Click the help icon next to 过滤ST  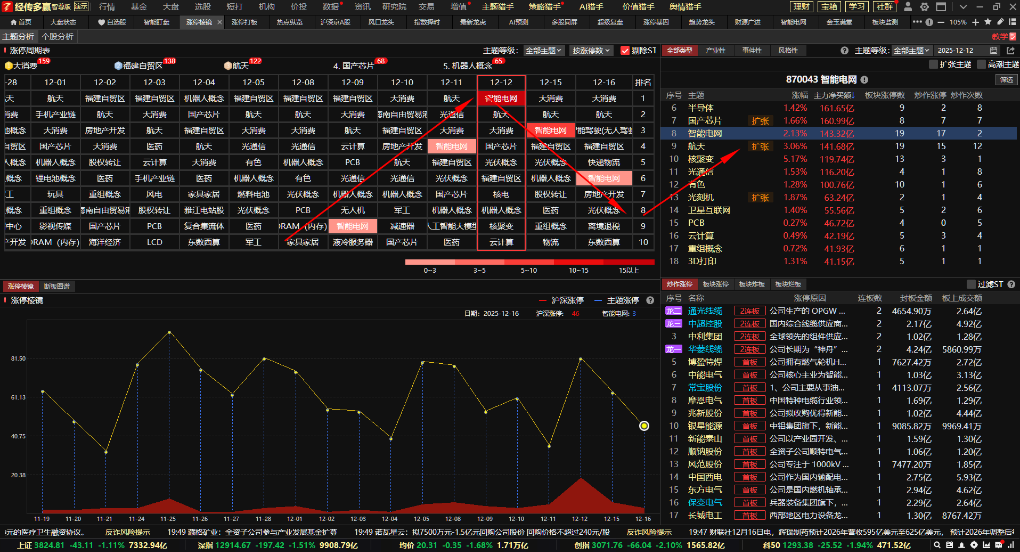[x=1009, y=285]
